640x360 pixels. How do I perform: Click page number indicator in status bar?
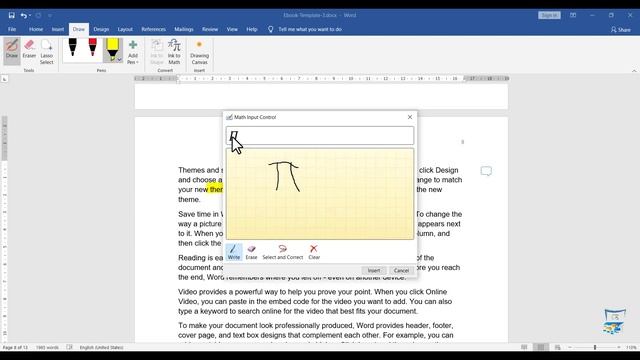pos(15,347)
